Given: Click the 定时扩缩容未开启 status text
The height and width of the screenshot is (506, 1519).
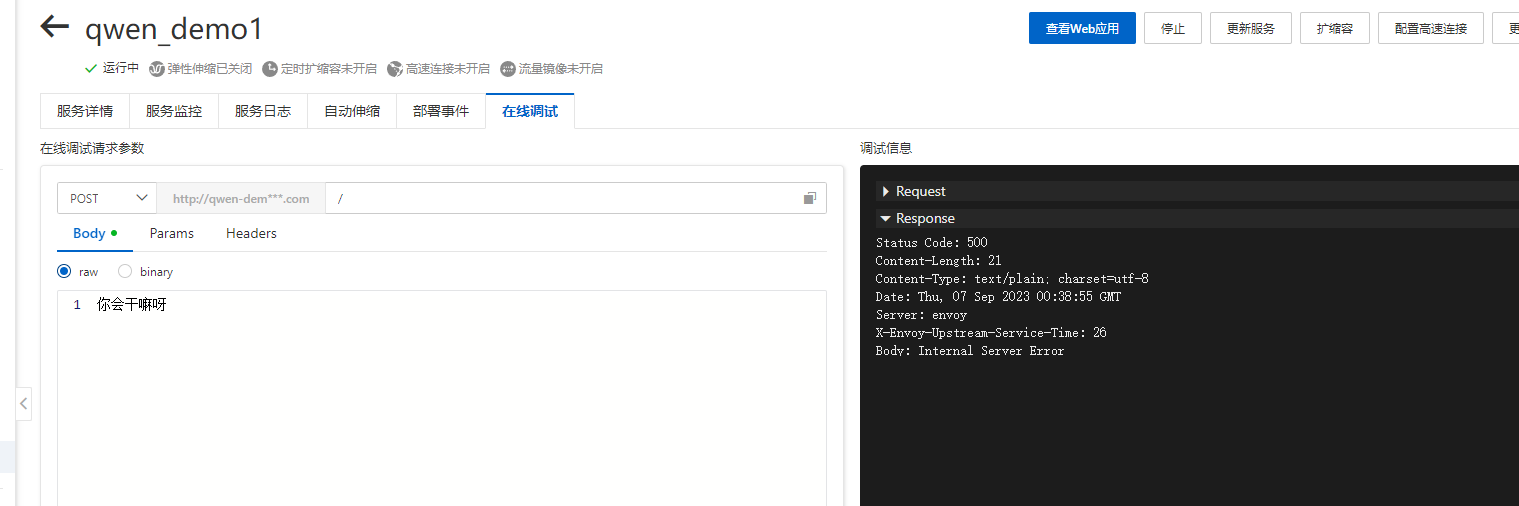Looking at the screenshot, I should [329, 69].
